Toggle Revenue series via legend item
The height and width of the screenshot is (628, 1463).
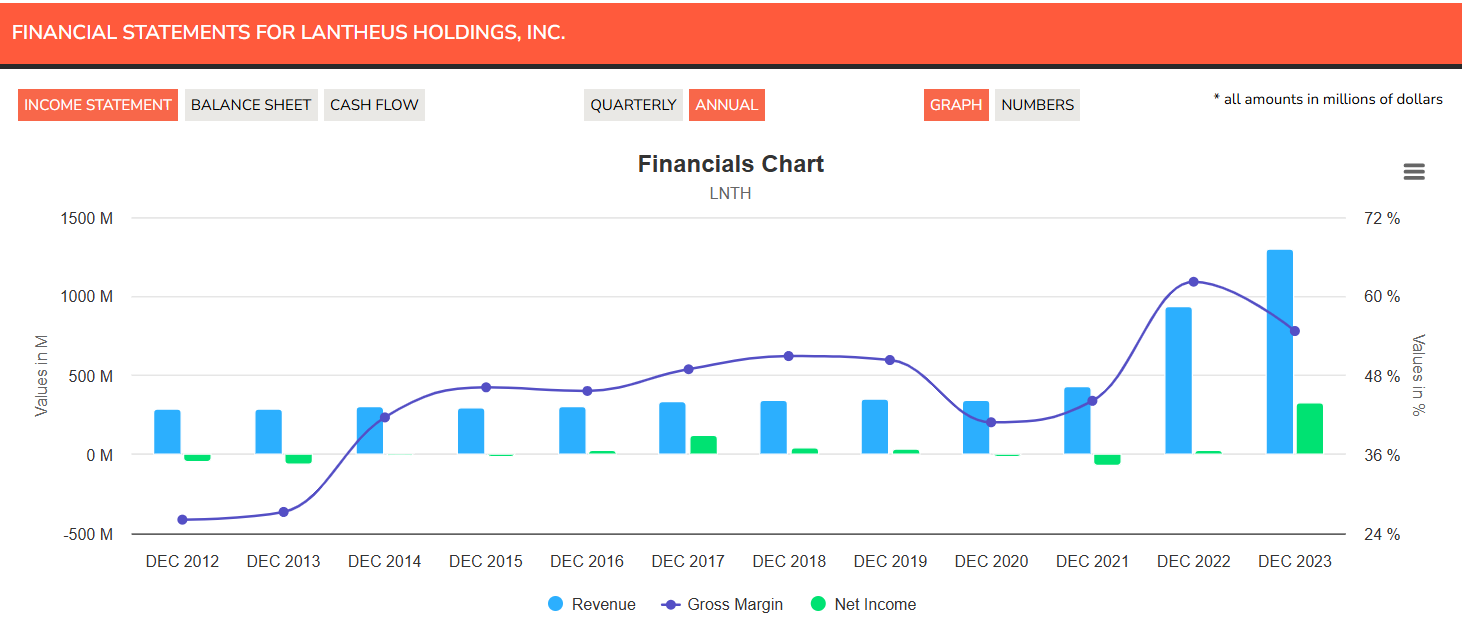tap(592, 604)
